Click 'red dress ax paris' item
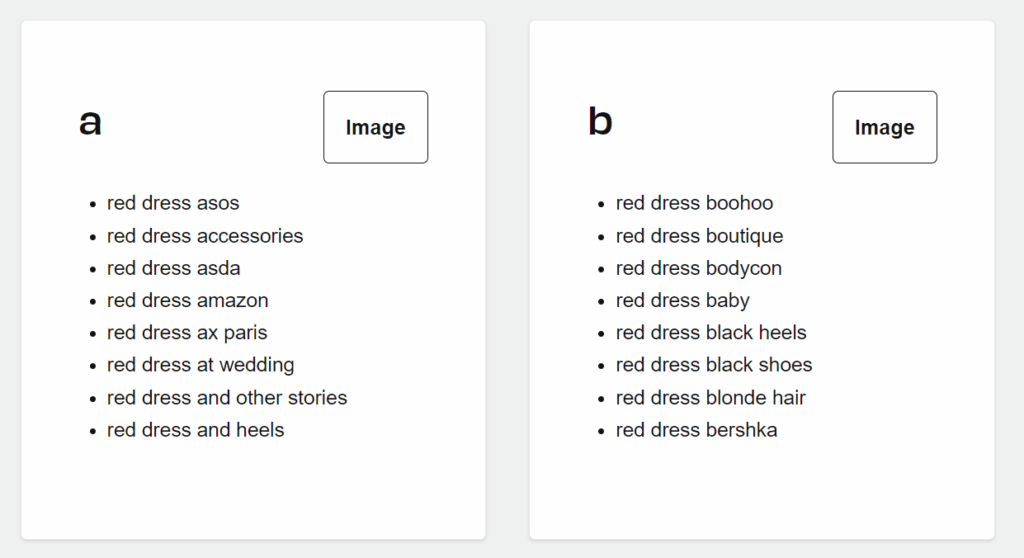Viewport: 1024px width, 558px height. point(187,332)
